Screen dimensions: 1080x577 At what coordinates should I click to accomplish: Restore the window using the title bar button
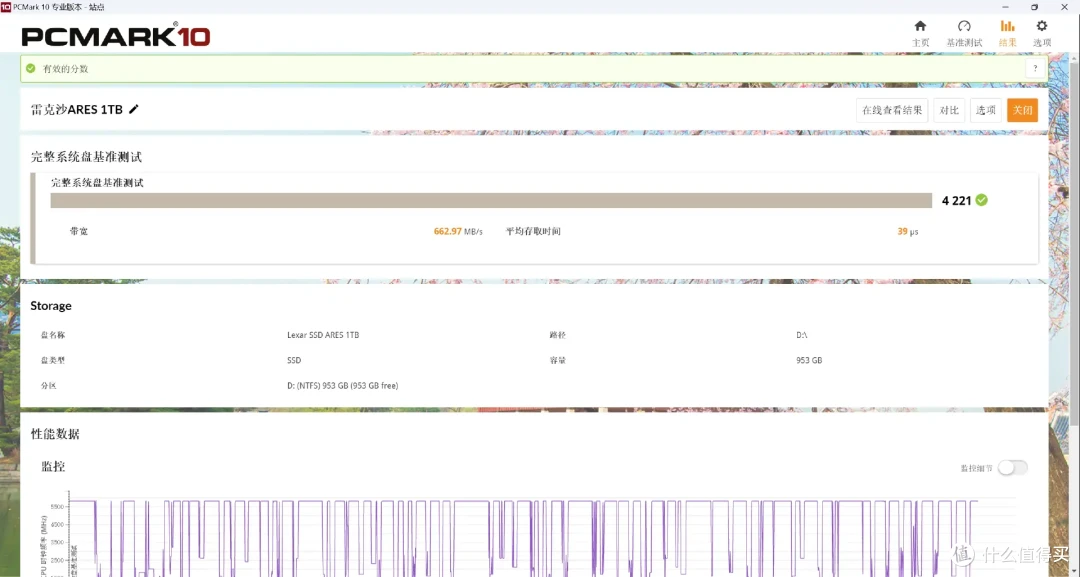point(1034,6)
